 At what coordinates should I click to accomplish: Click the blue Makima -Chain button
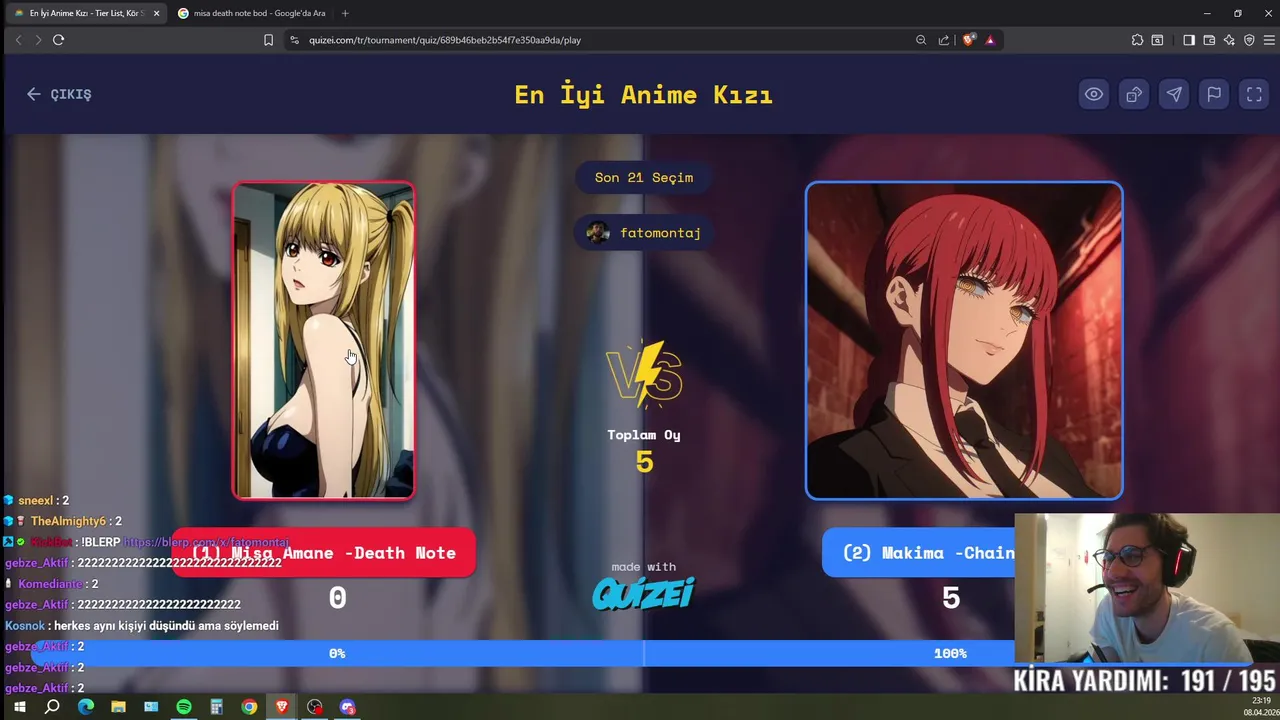918,553
